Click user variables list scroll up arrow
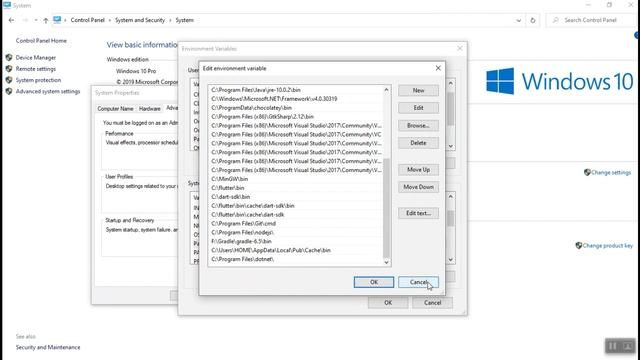This screenshot has width=640, height=360. (x=451, y=83)
